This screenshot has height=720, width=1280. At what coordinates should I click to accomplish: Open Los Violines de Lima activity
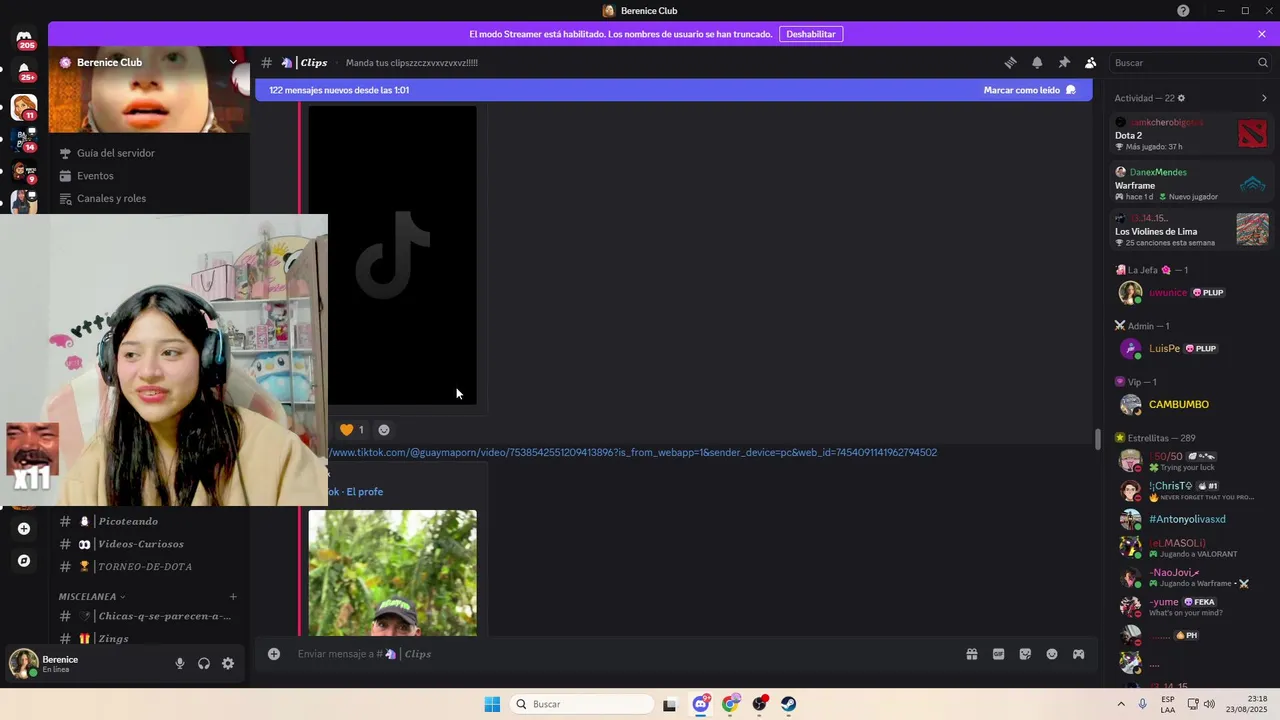tap(1191, 230)
